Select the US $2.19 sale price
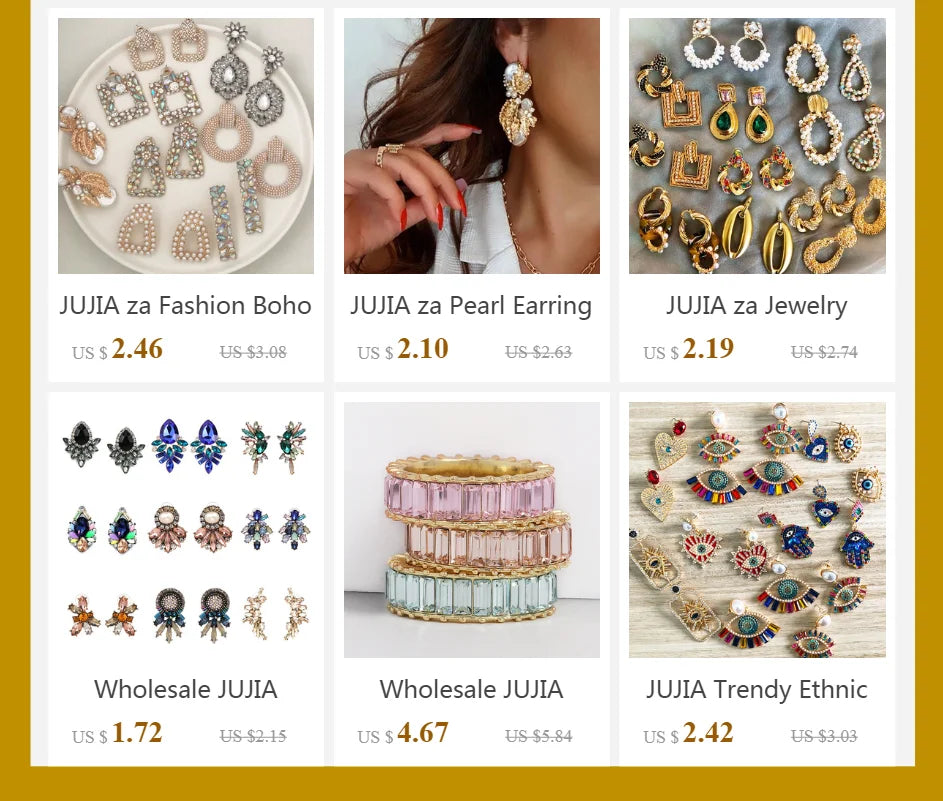This screenshot has width=943, height=801. tap(689, 349)
